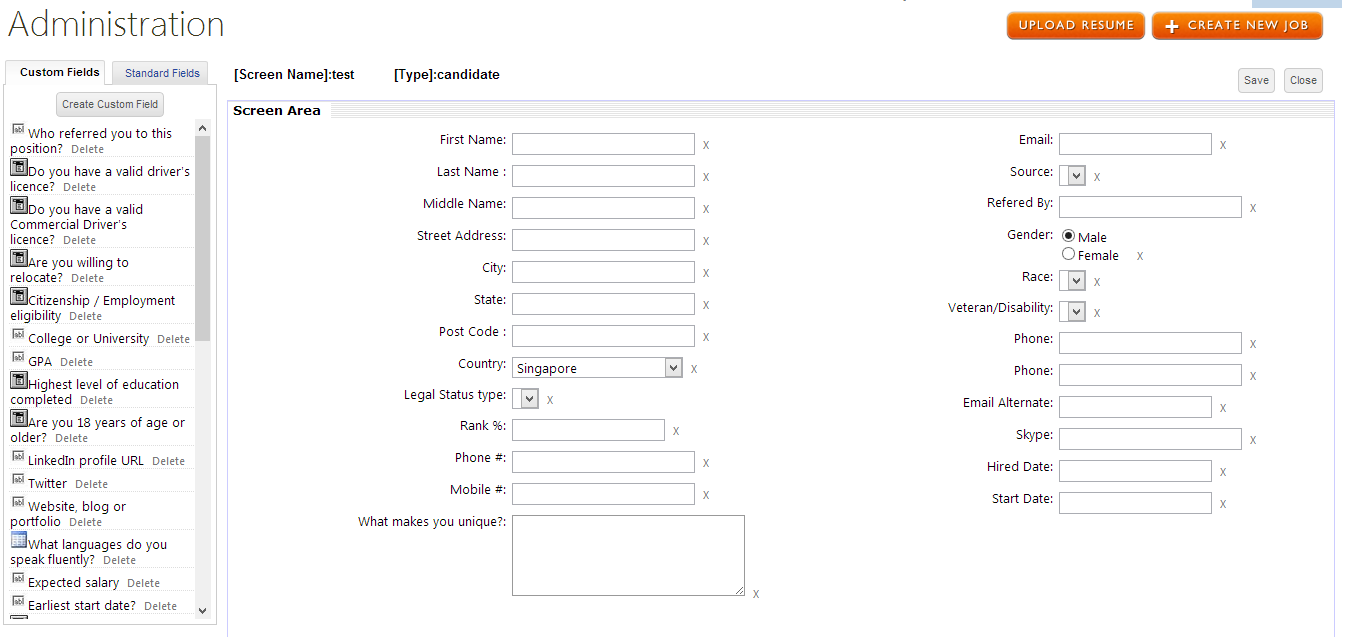The width and height of the screenshot is (1349, 637).
Task: Click the field icon beside 'Who referred you to this position?'
Action: click(18, 129)
